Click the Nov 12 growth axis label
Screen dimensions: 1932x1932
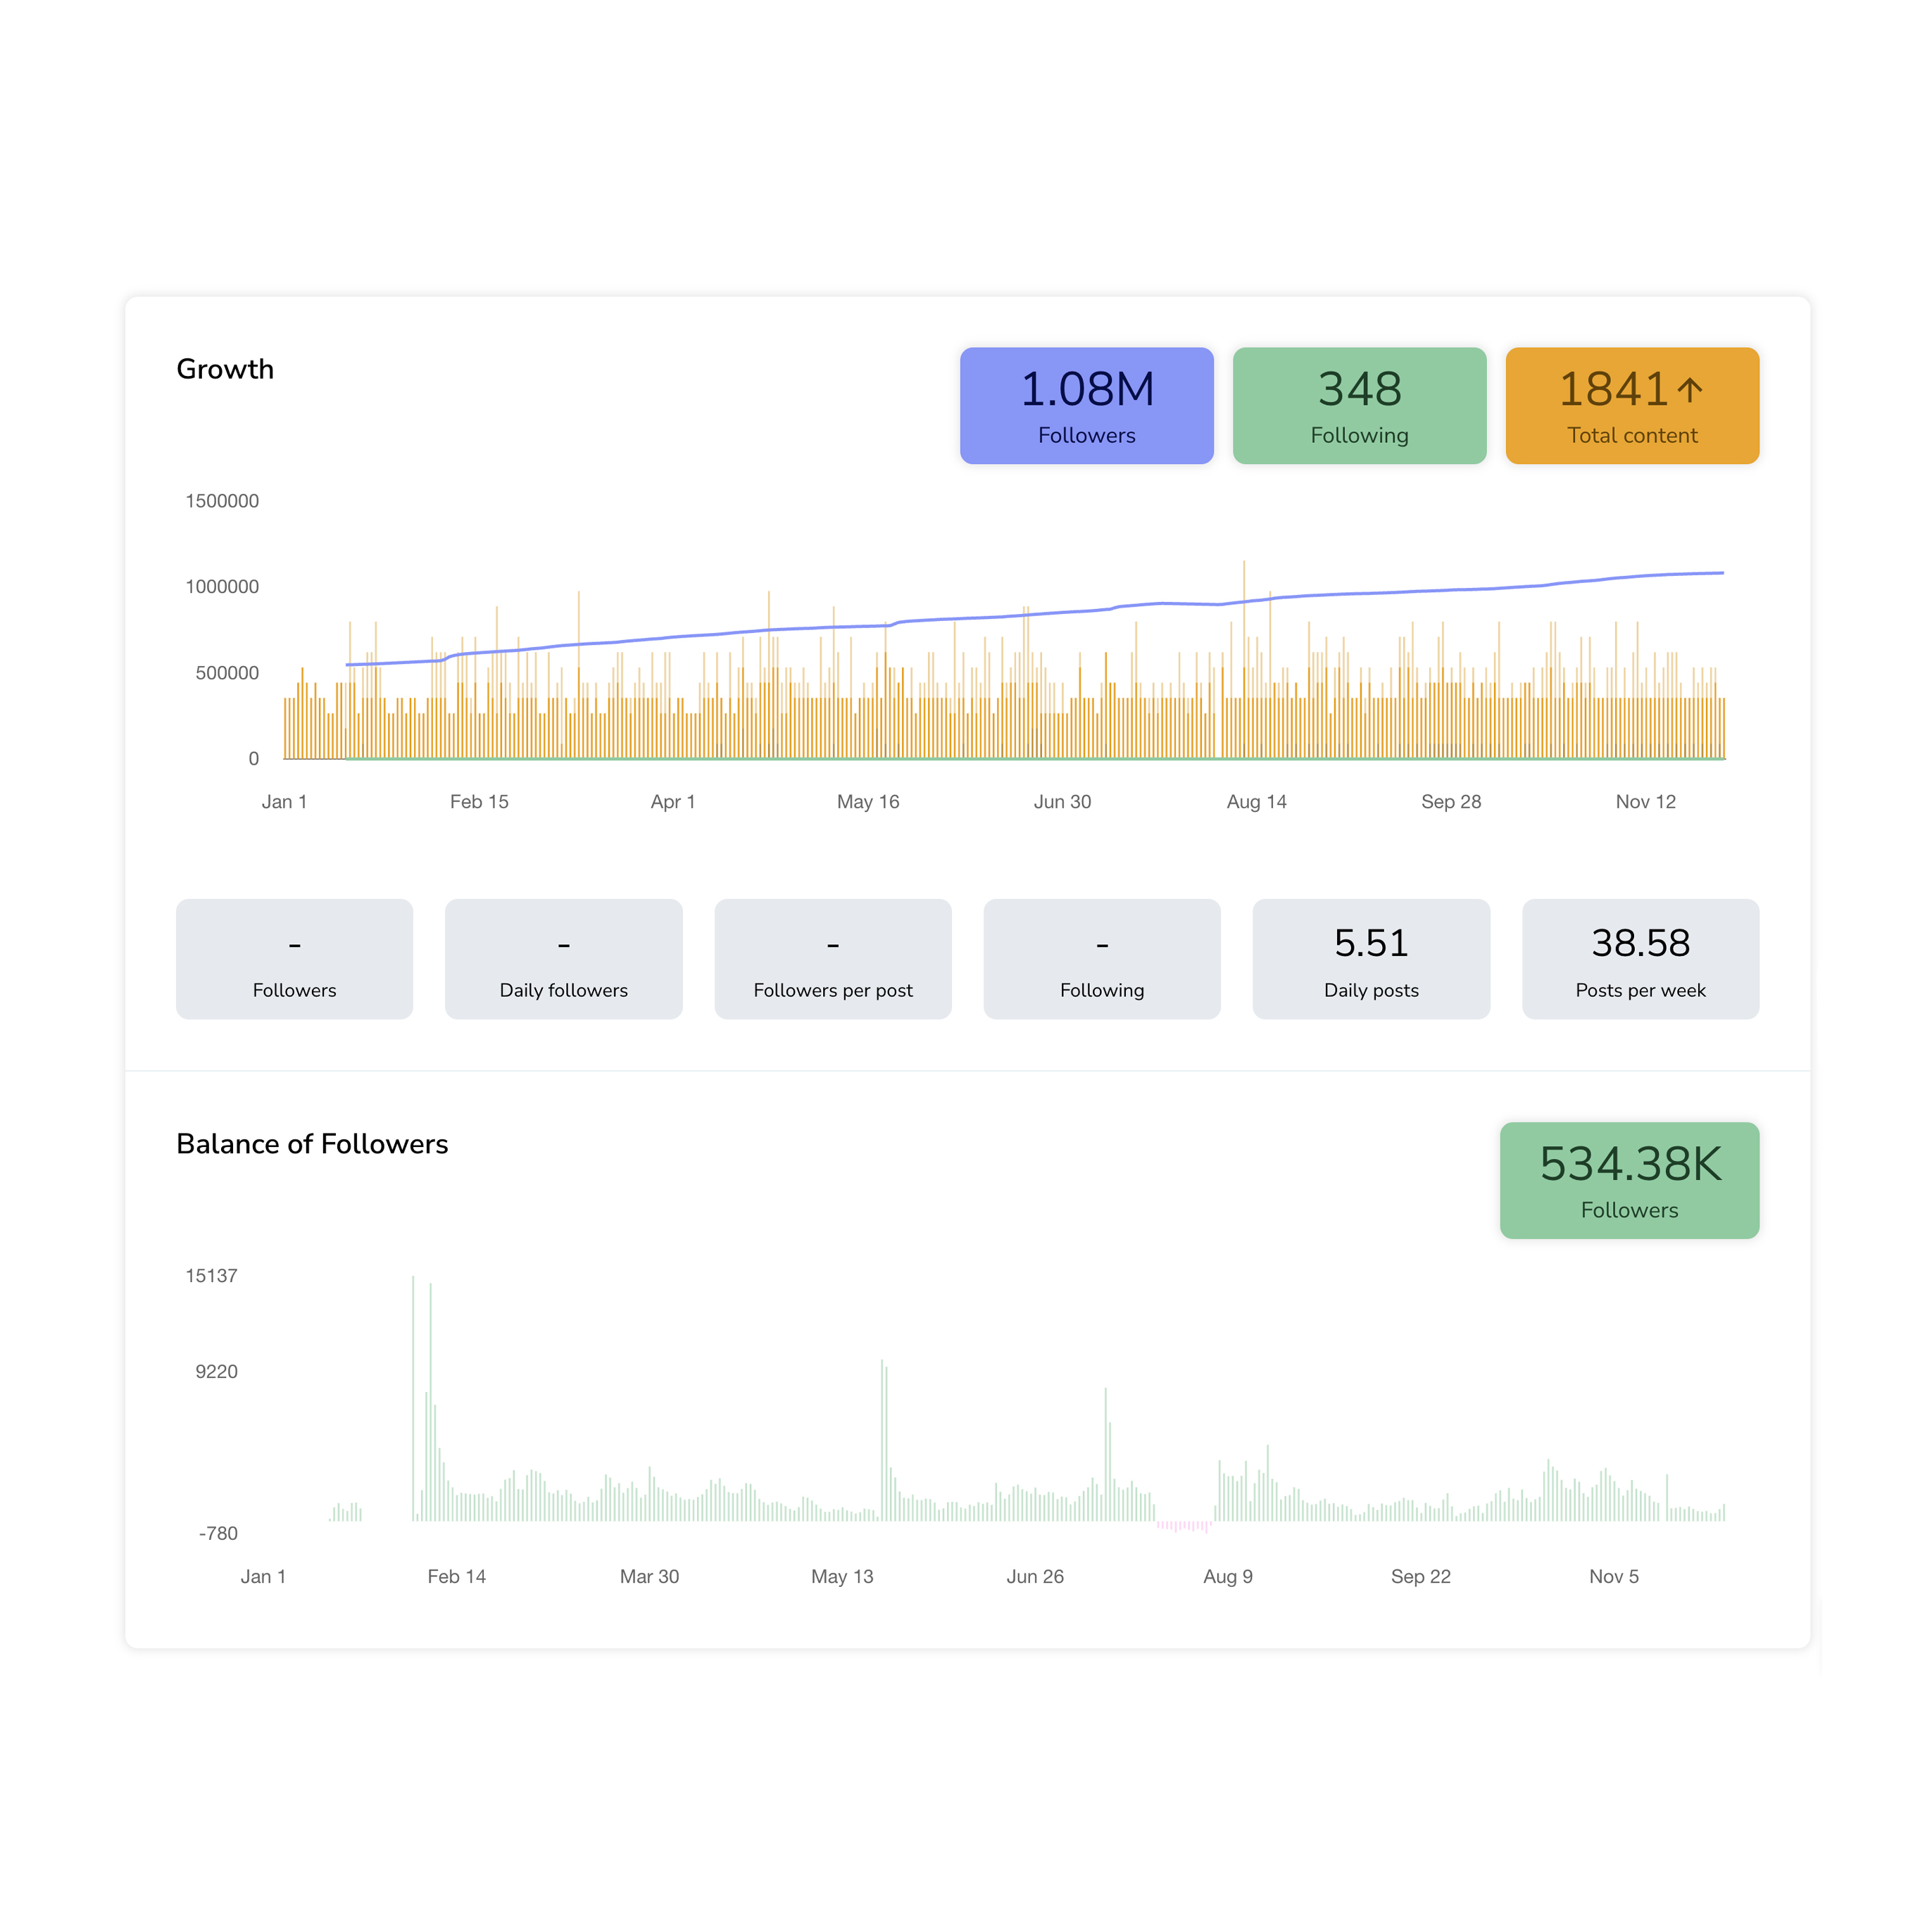tap(1645, 802)
